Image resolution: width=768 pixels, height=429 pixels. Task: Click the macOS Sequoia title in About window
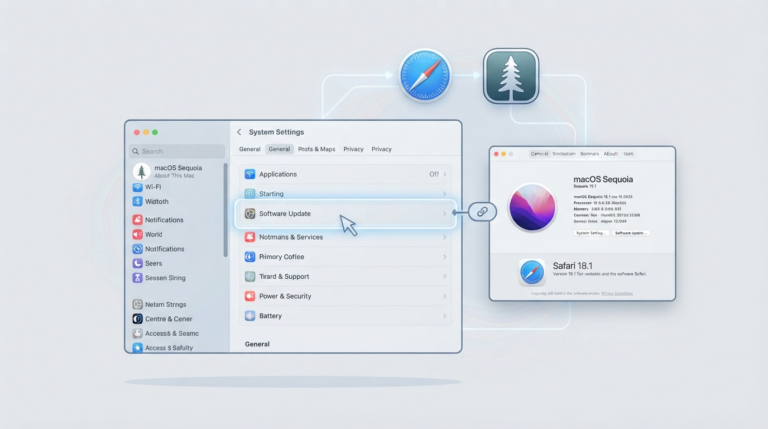point(603,179)
